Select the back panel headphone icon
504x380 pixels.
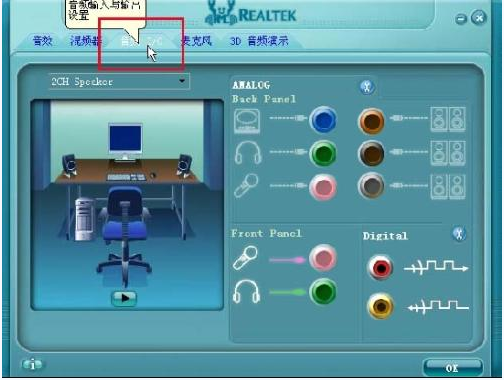[248, 153]
